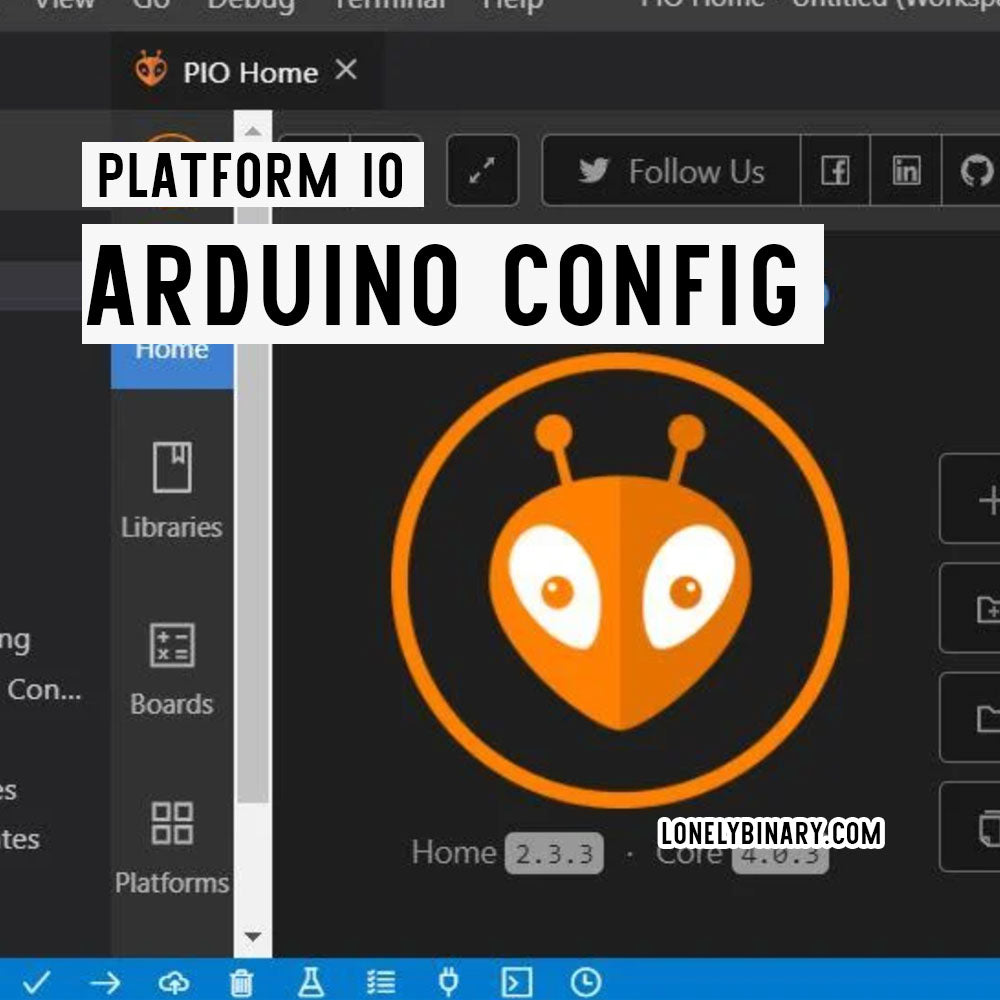Open the Facebook link icon

click(835, 172)
